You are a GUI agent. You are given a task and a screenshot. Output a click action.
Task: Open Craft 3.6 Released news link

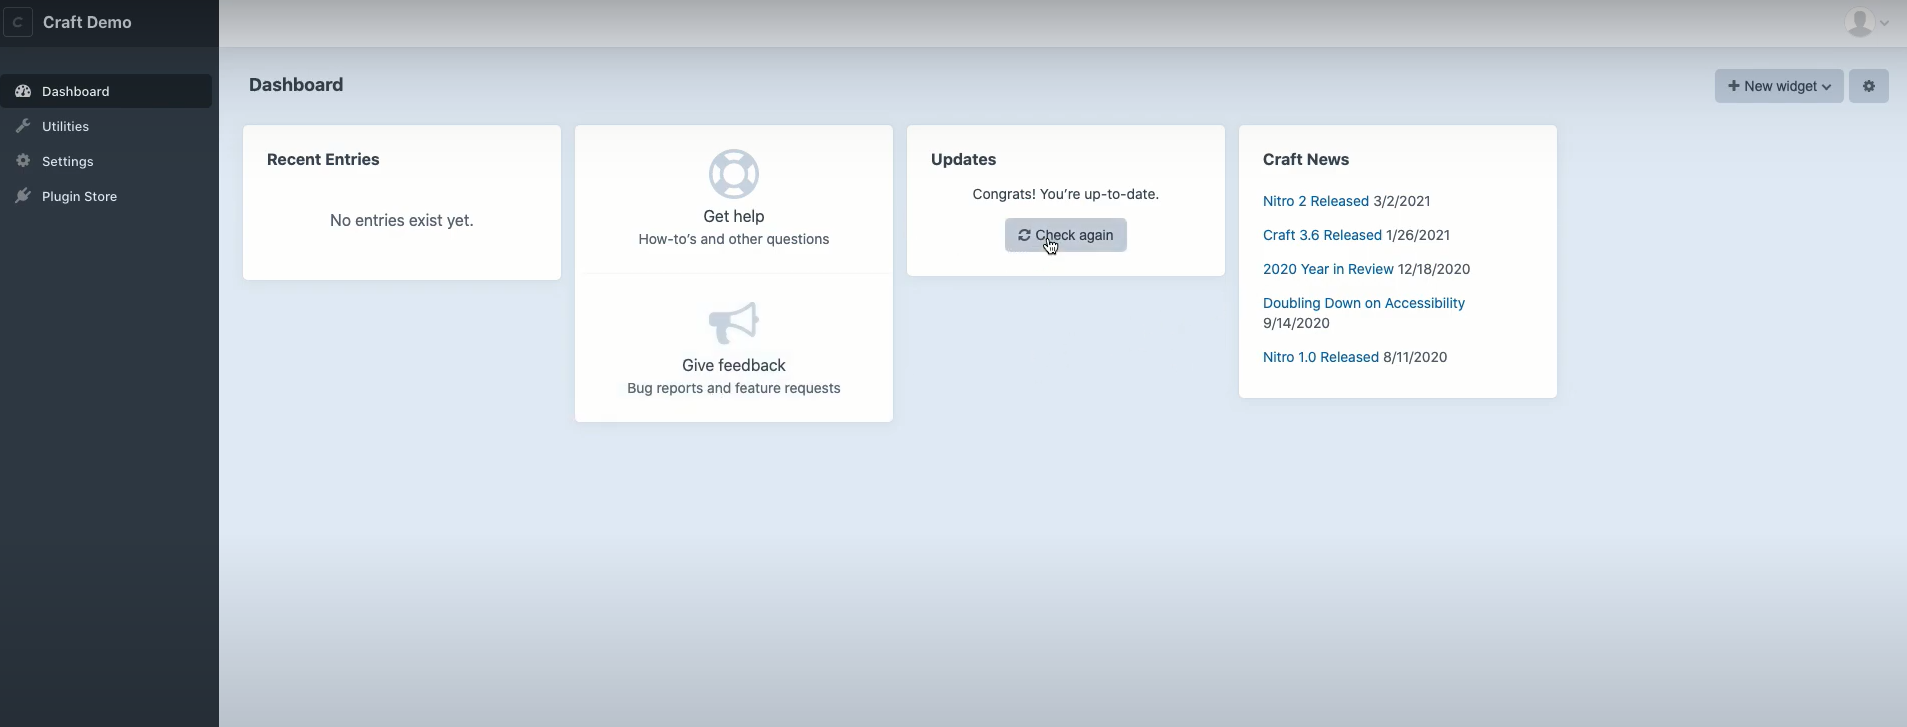pyautogui.click(x=1322, y=235)
